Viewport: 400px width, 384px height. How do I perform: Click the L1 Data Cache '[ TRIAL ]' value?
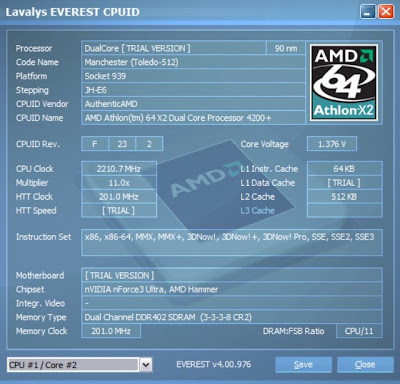pos(344,183)
